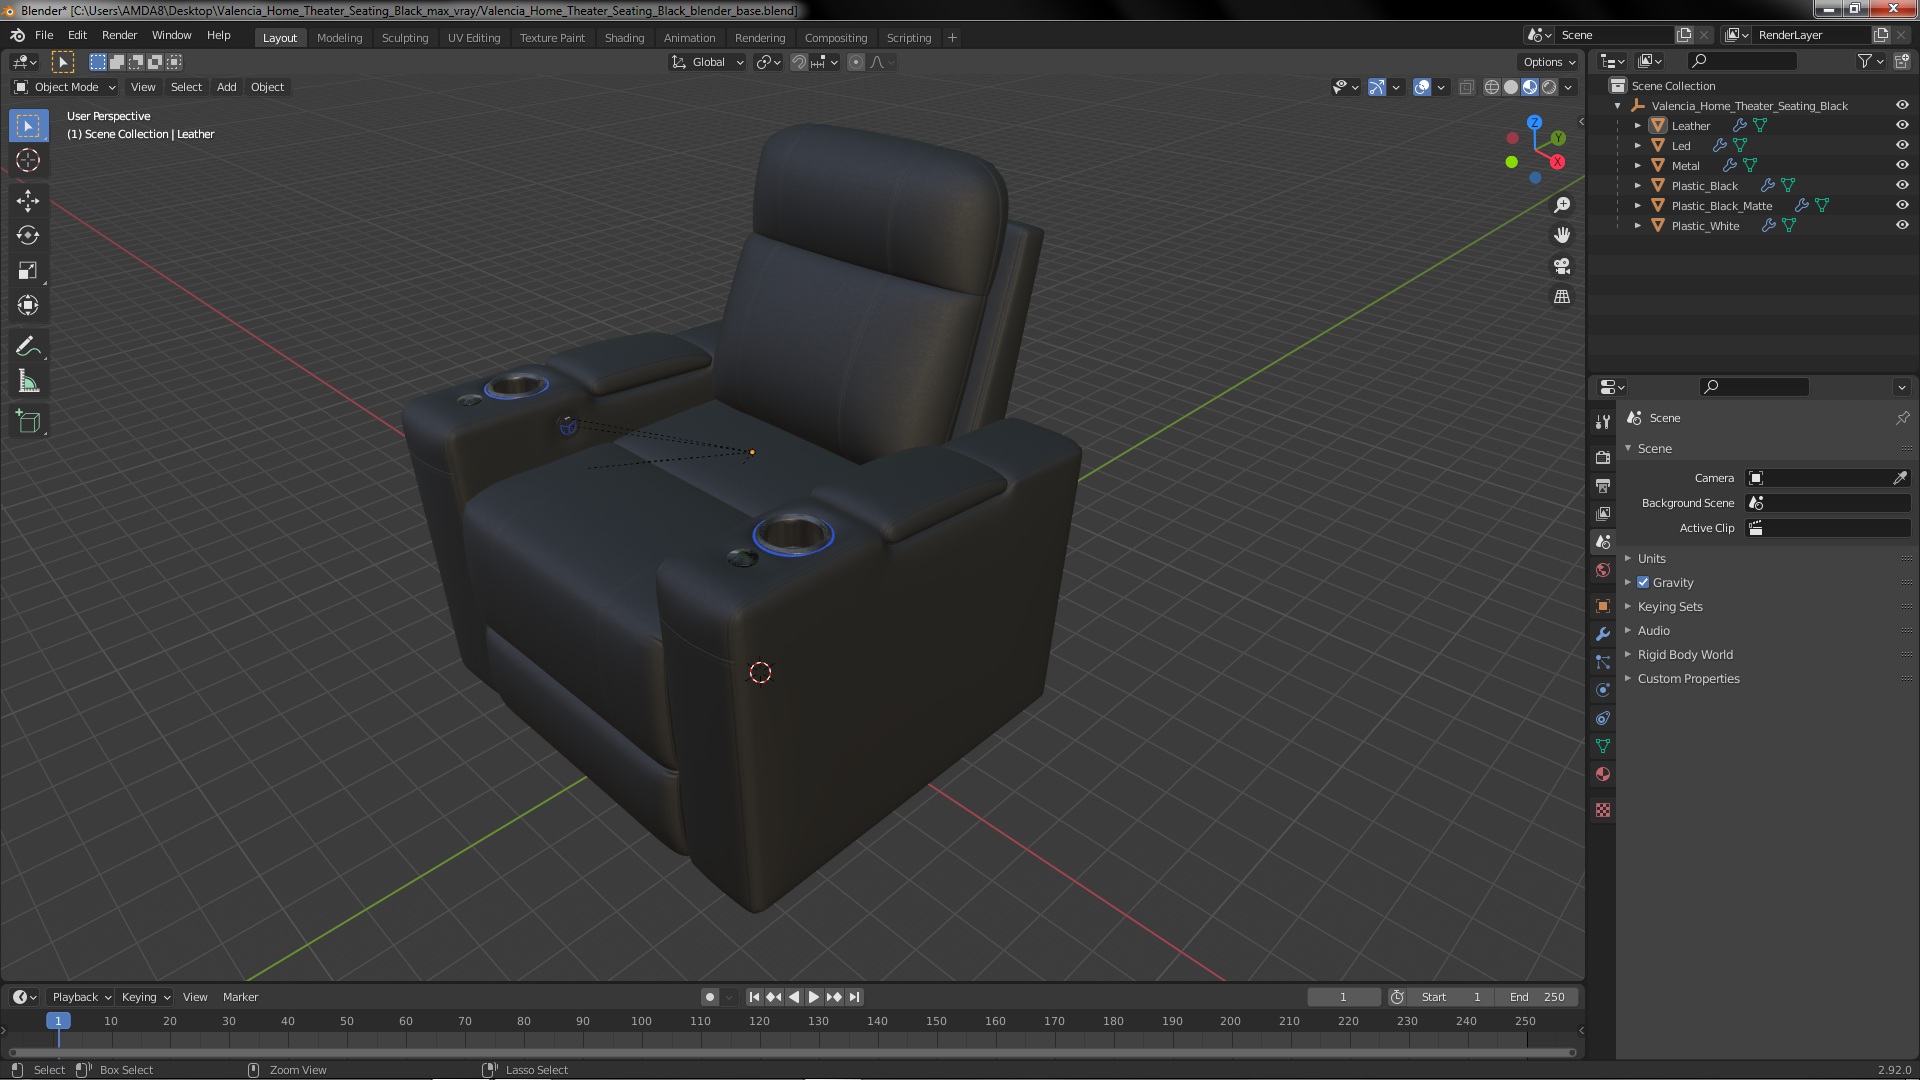
Task: Jump to the timeline end frame
Action: click(854, 997)
